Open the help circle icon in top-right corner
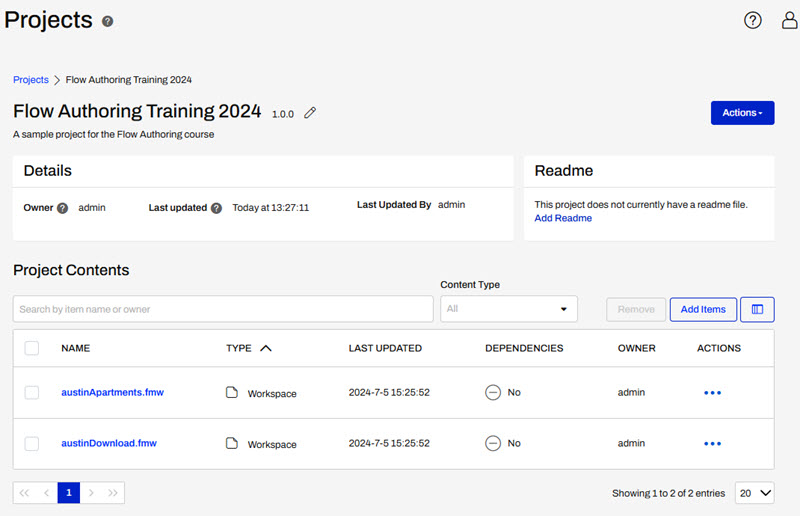 click(x=753, y=20)
